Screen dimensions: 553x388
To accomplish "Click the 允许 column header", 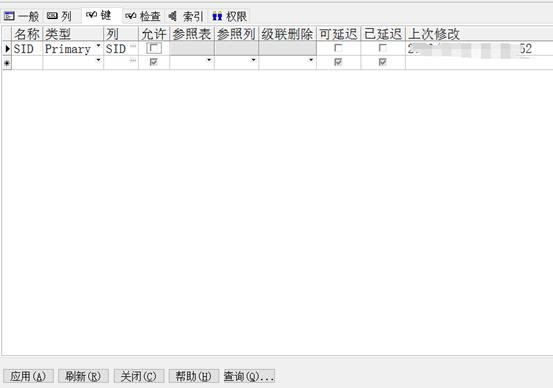I will coord(154,34).
